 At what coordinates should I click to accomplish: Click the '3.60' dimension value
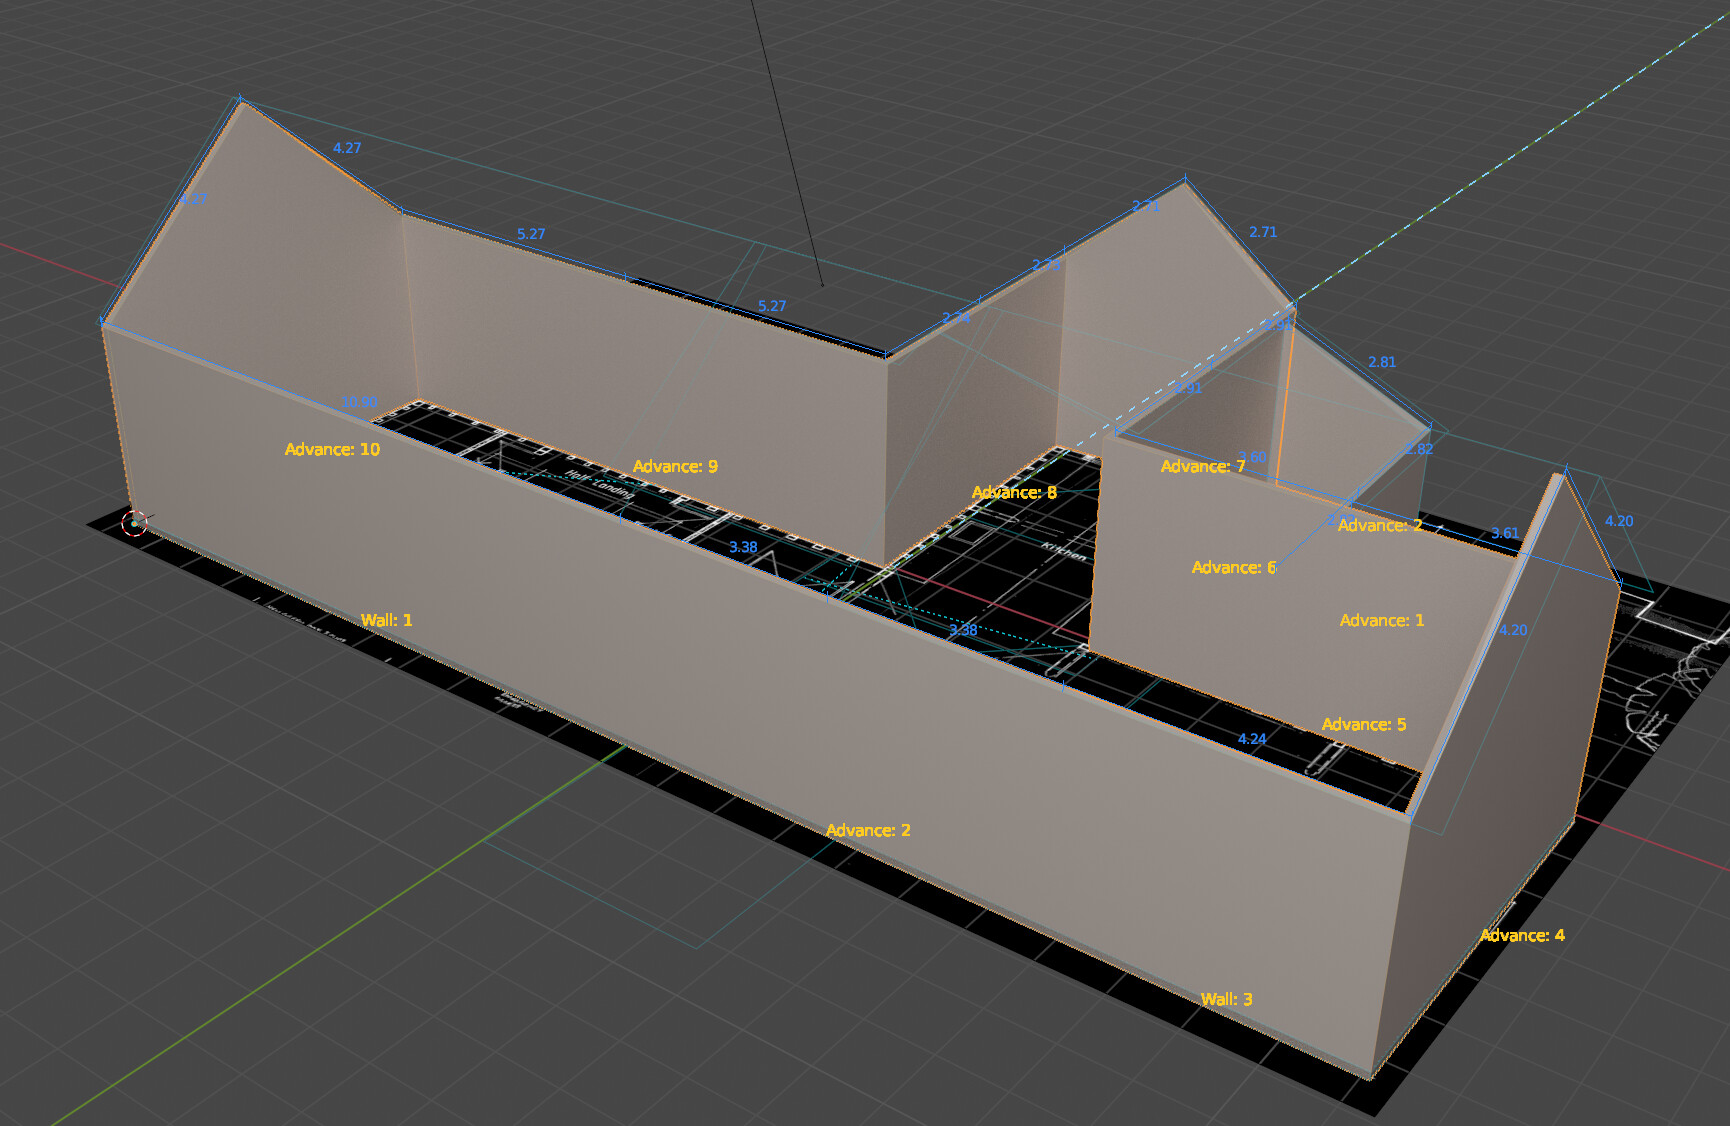(1252, 457)
